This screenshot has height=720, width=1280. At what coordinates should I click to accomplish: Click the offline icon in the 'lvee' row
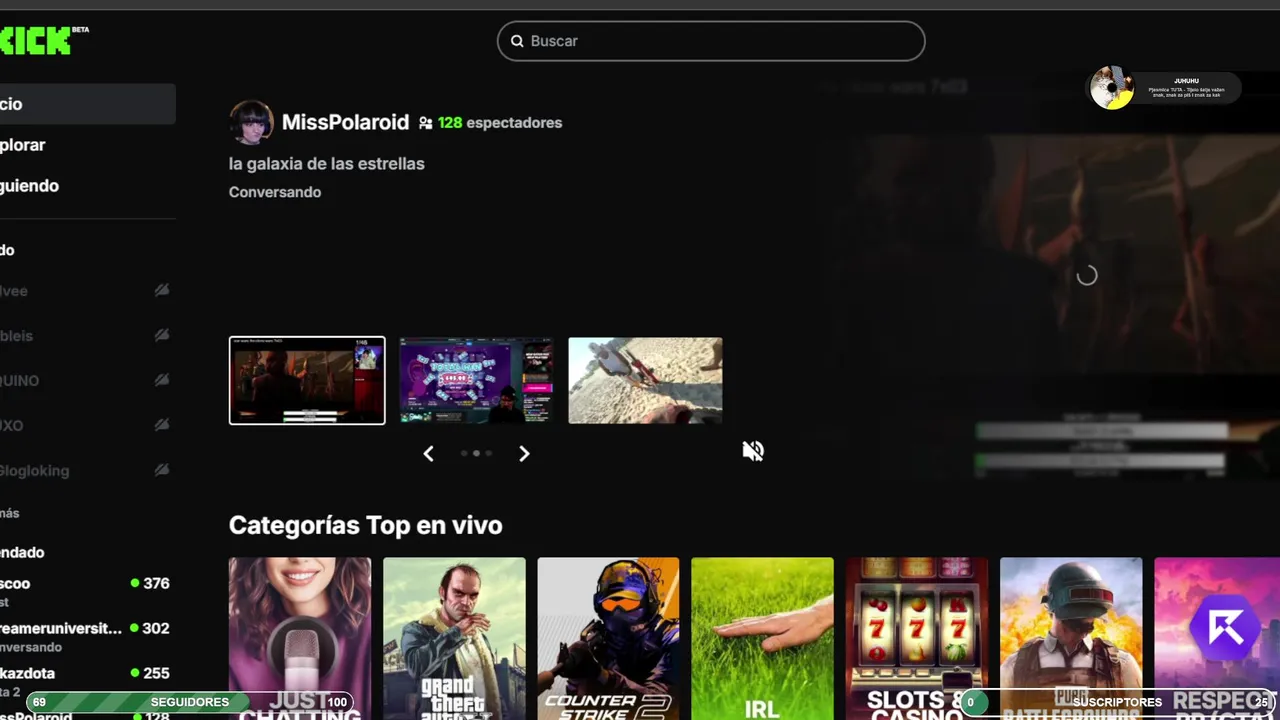pos(162,290)
